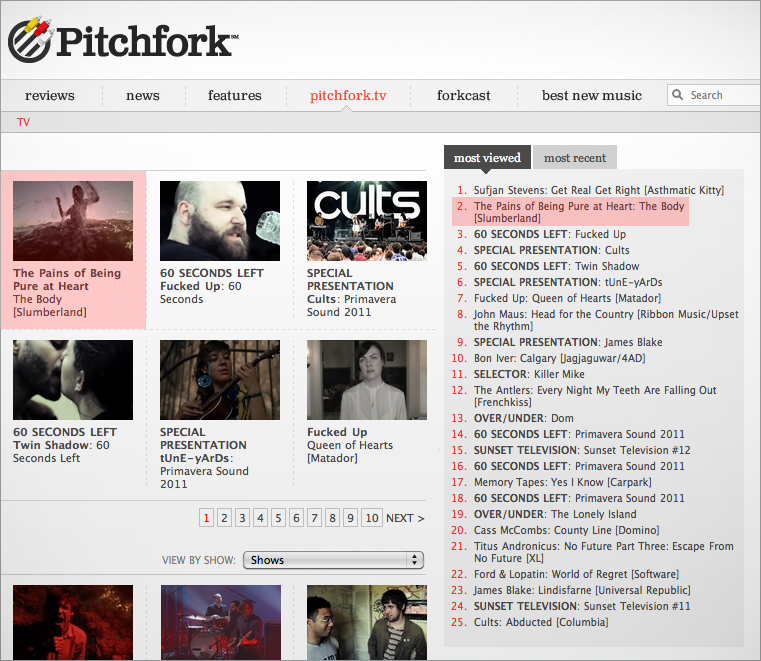Open OVER/UNDER: The Lonely Island link
Screen dimensions: 761x661
555,514
